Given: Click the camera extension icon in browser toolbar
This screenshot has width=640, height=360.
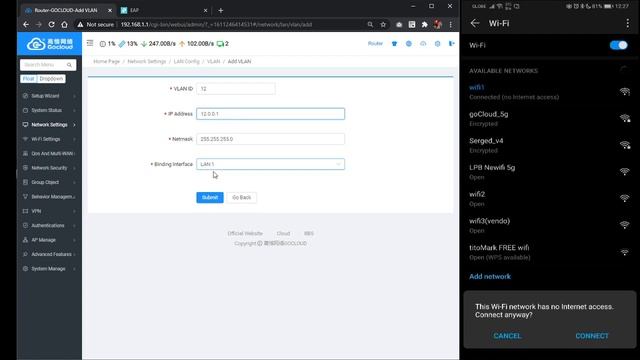Looking at the screenshot, I should click(399, 24).
